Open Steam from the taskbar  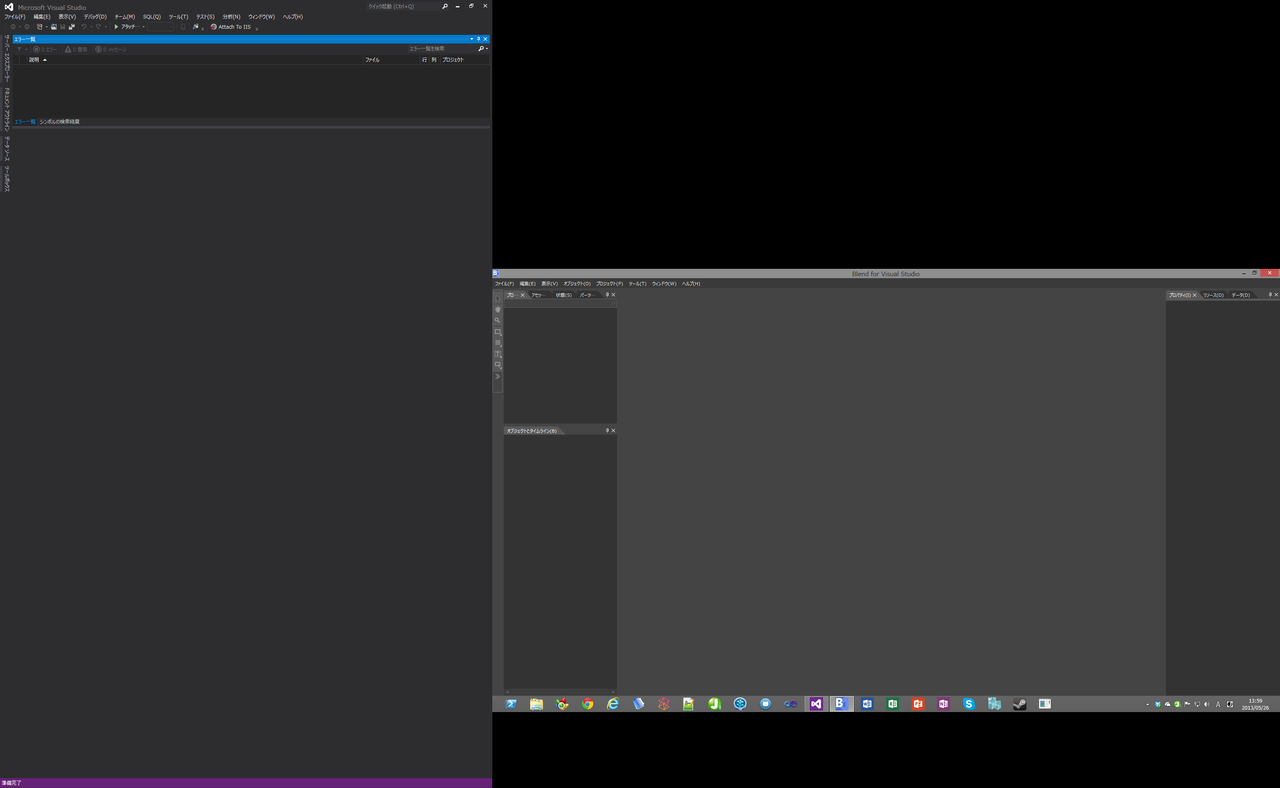coord(1019,704)
